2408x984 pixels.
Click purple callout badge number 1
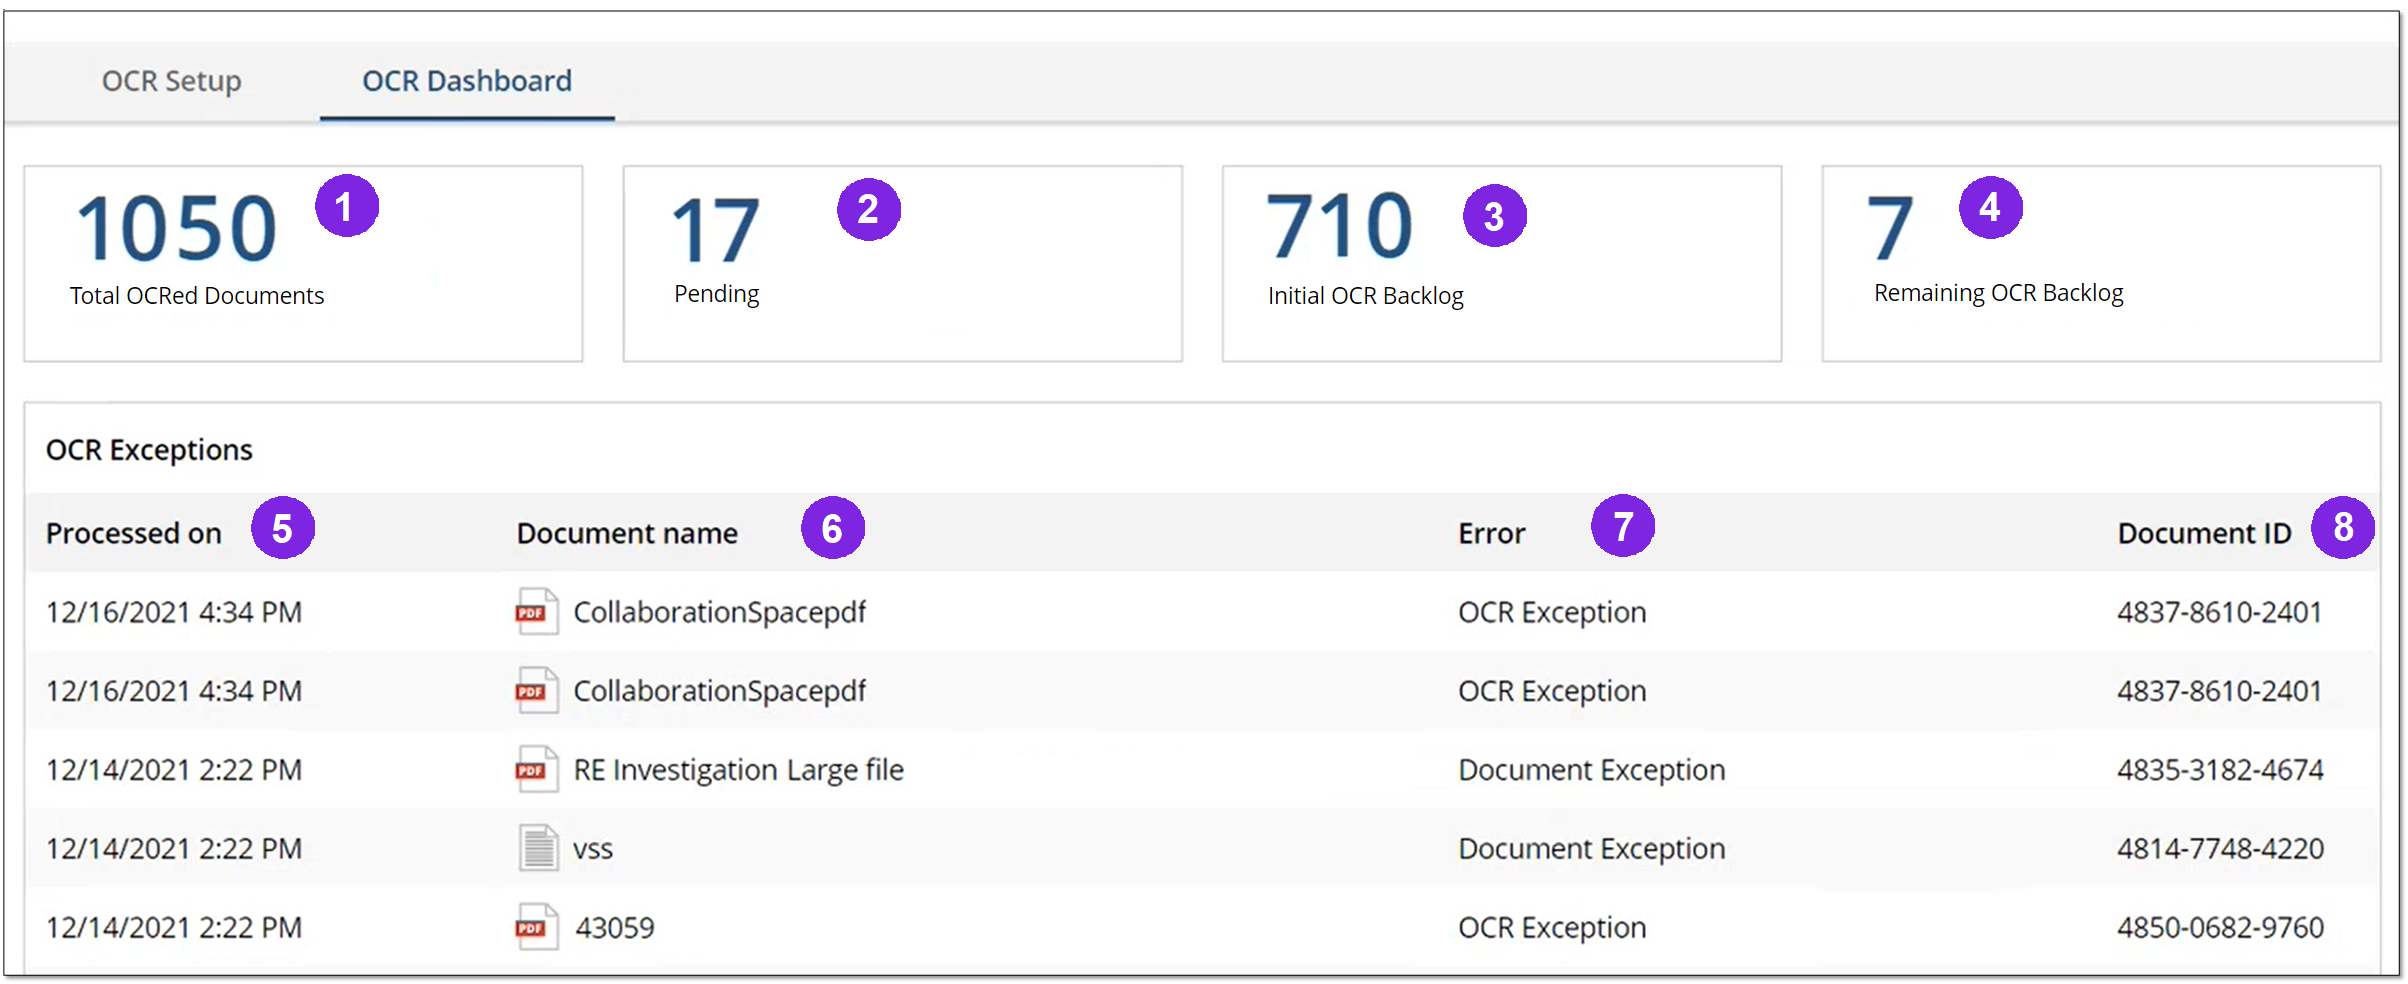[347, 205]
